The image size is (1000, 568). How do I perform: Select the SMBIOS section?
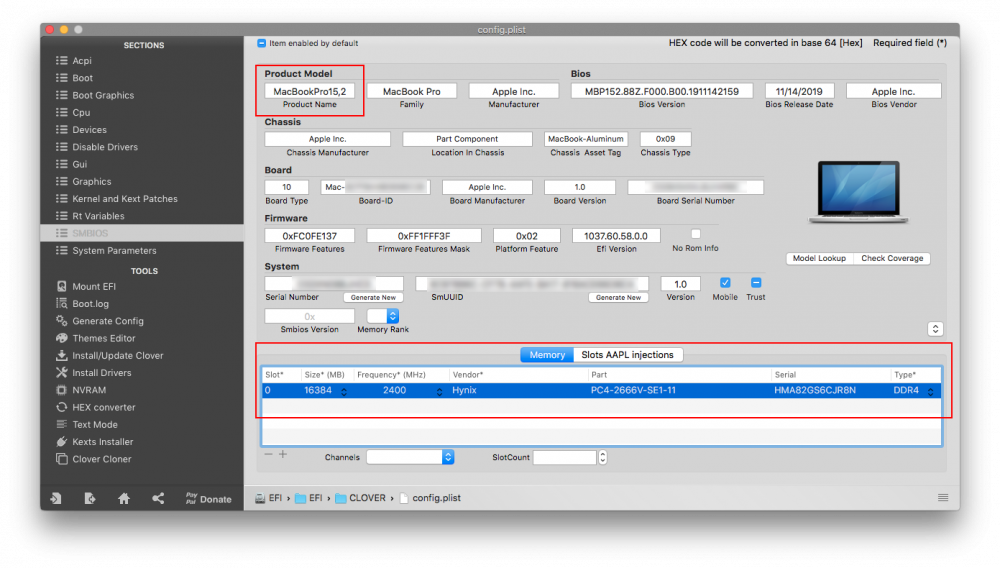pos(142,233)
